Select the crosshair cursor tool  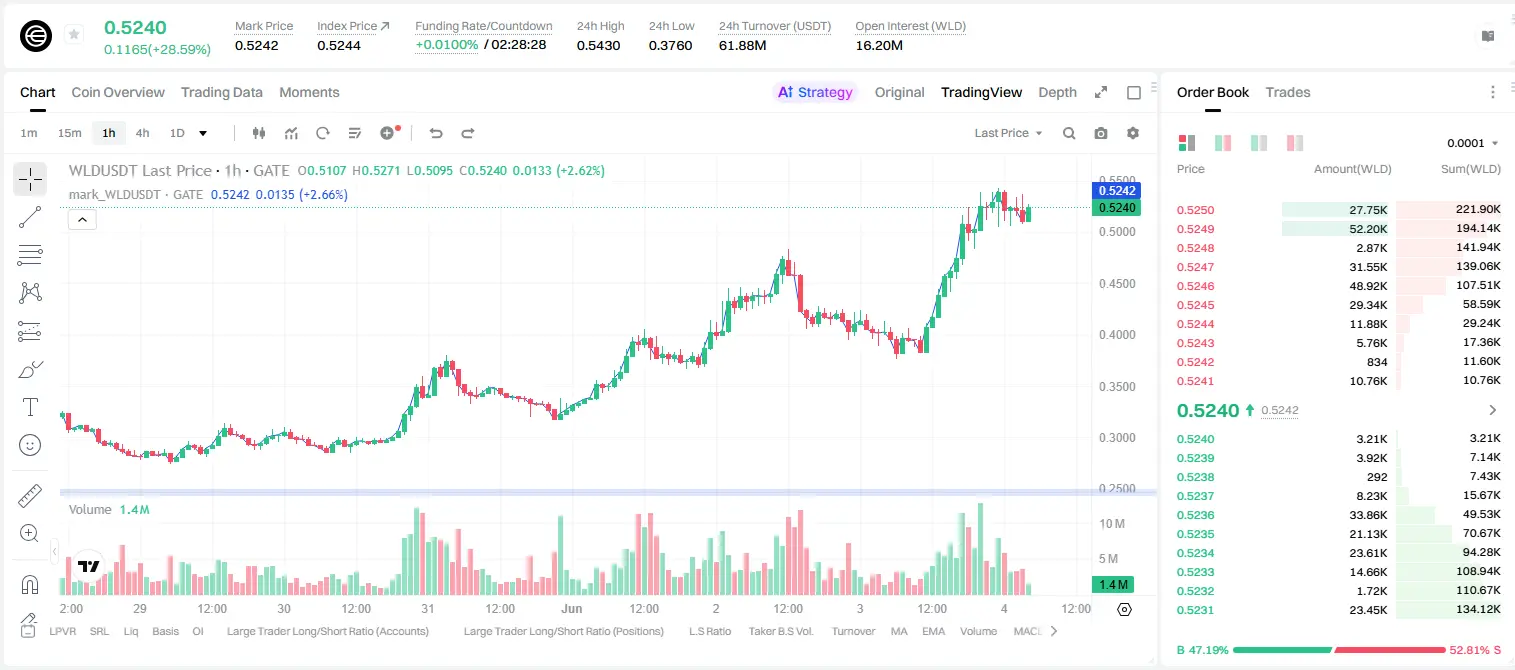point(30,179)
